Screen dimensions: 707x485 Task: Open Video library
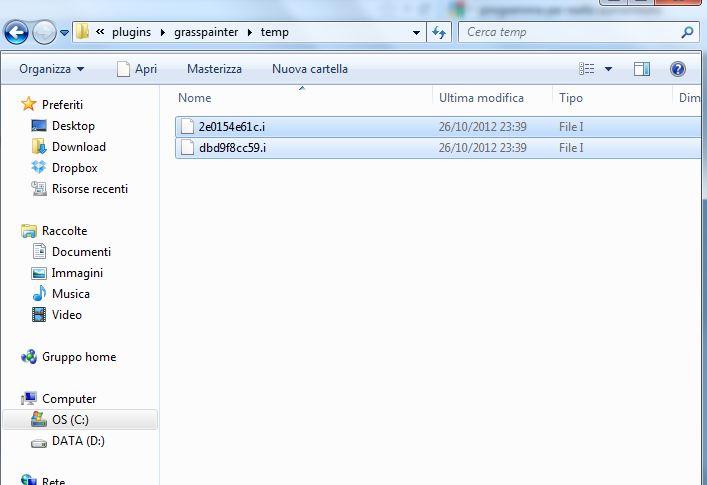pyautogui.click(x=67, y=315)
